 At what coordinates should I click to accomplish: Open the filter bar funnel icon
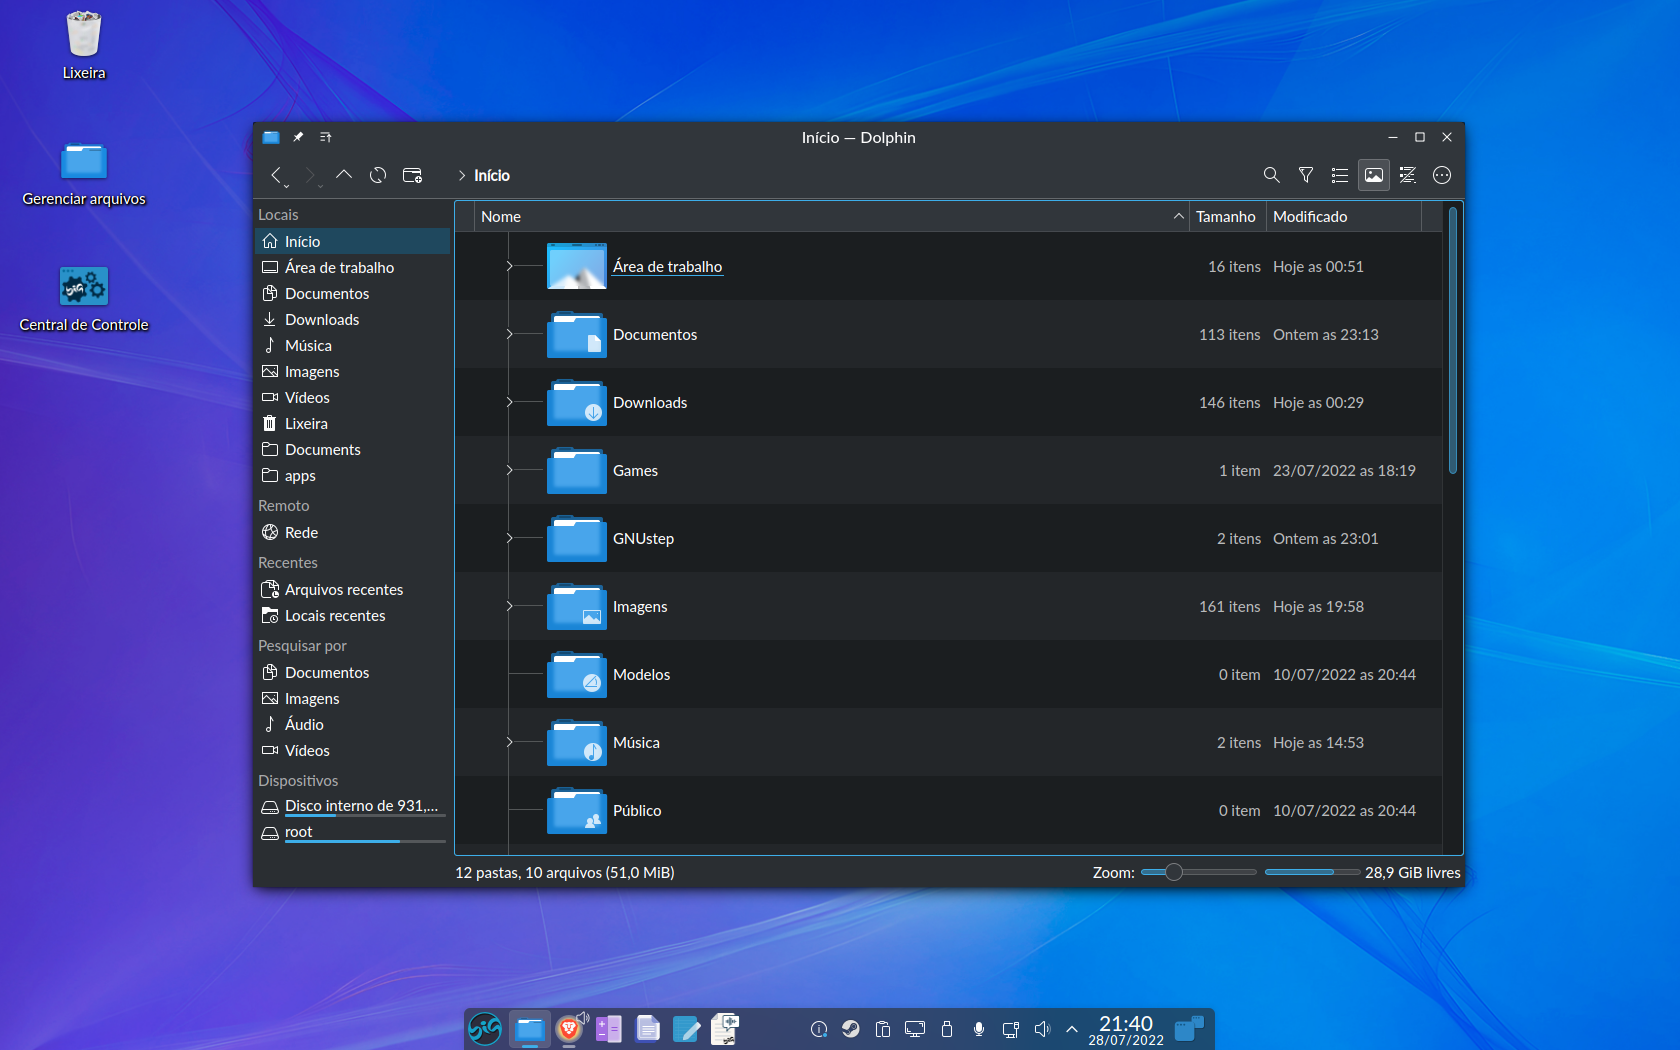pyautogui.click(x=1306, y=175)
